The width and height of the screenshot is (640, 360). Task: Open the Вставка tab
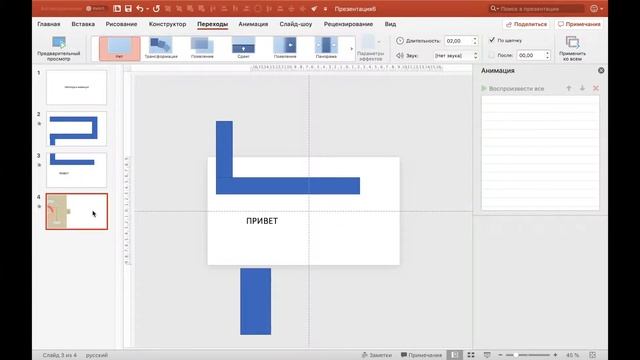click(x=83, y=24)
